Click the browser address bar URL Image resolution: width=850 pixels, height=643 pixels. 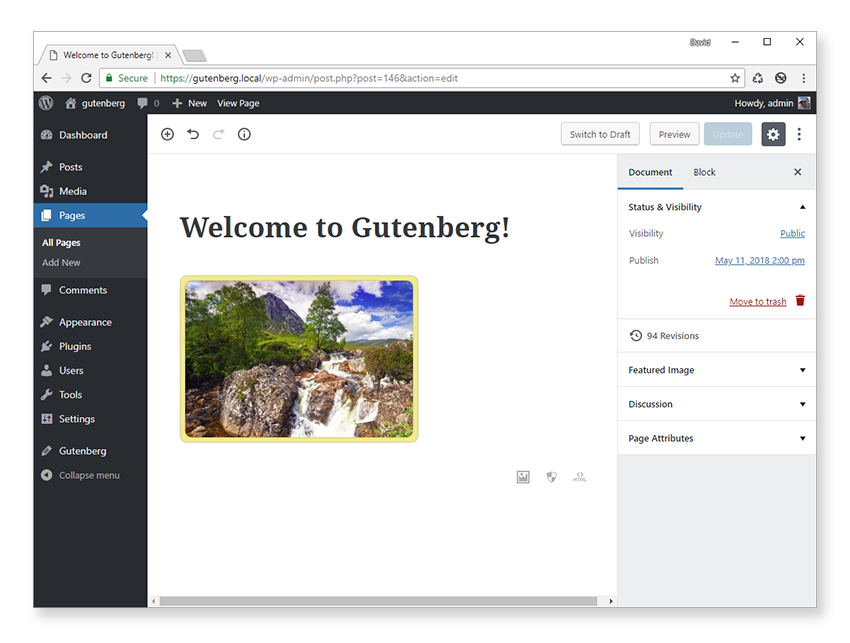coord(309,78)
